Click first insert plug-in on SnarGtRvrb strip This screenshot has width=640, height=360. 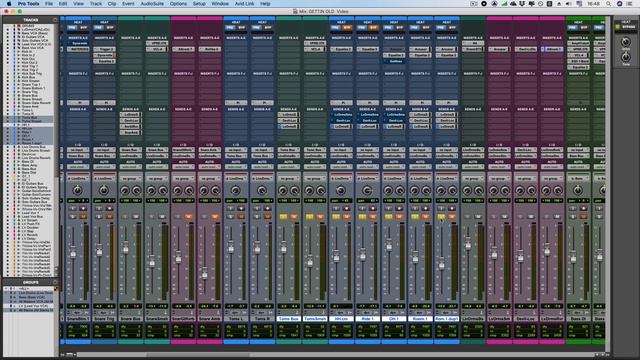click(x=183, y=49)
